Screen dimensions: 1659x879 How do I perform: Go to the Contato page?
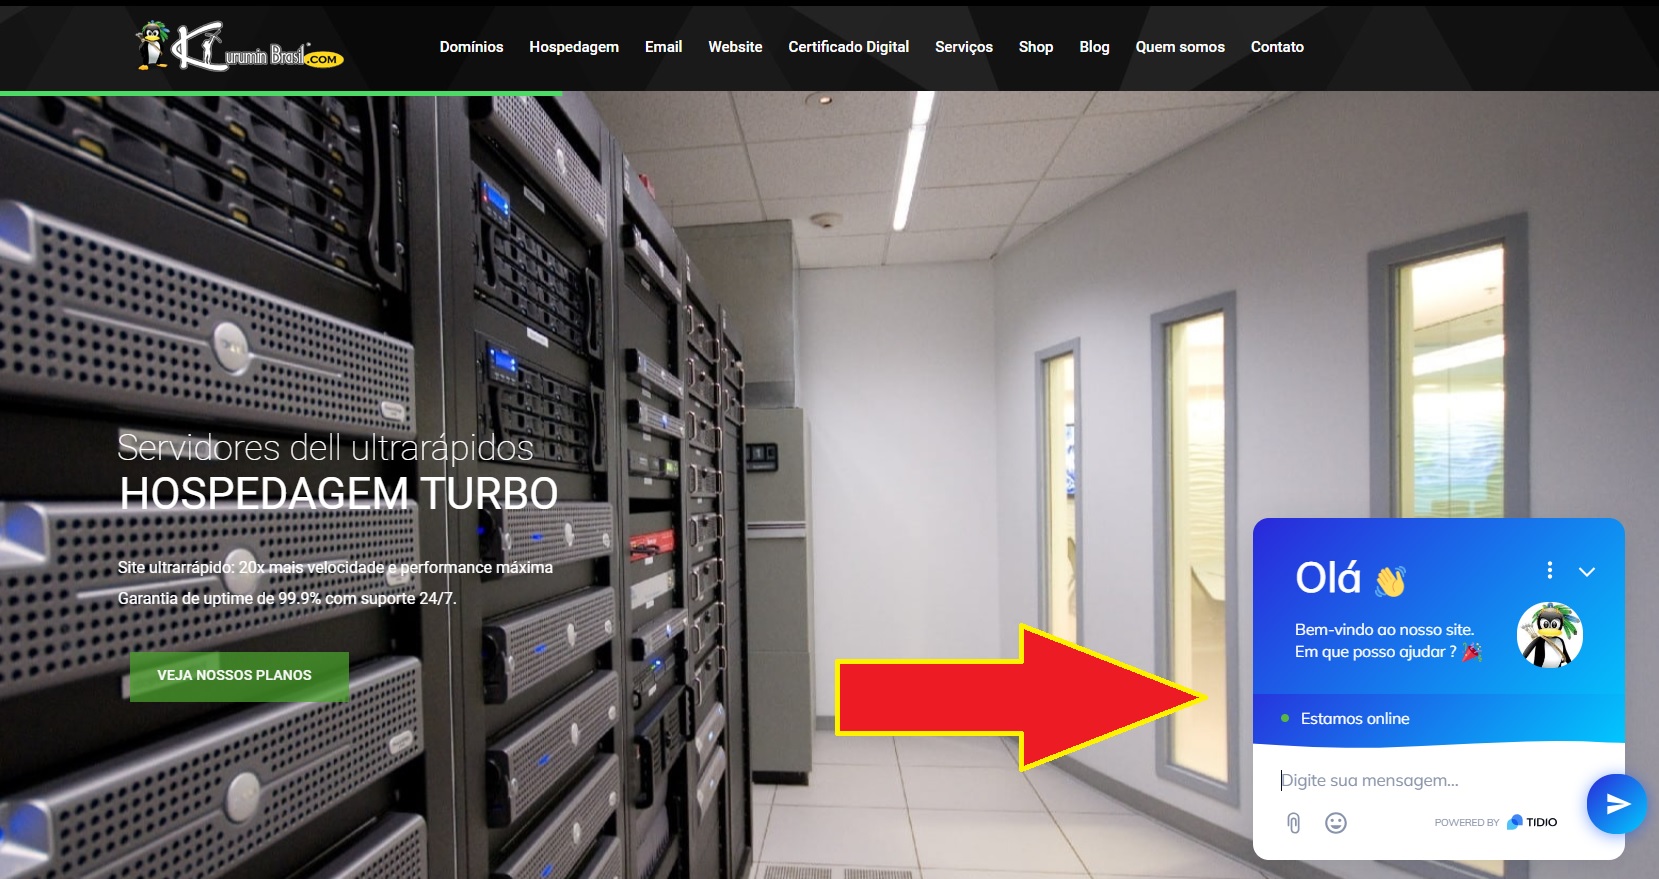pos(1277,47)
